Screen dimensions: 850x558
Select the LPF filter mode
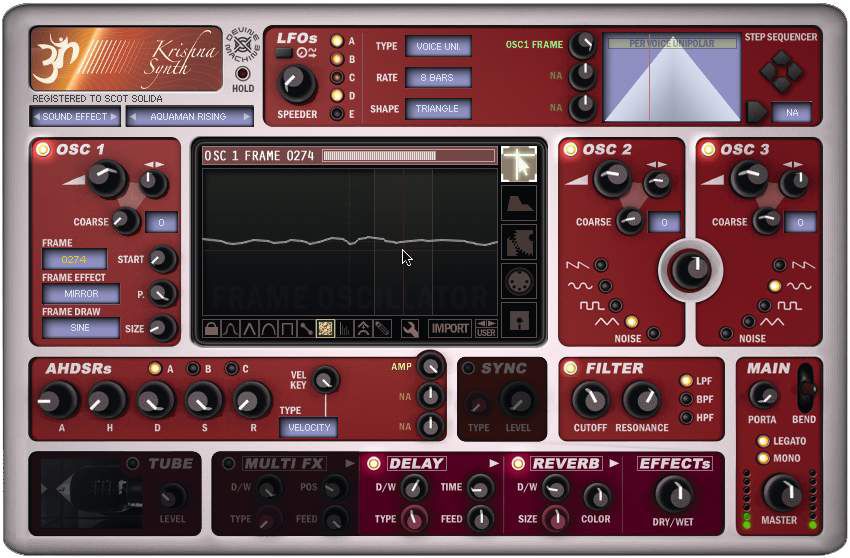point(686,381)
